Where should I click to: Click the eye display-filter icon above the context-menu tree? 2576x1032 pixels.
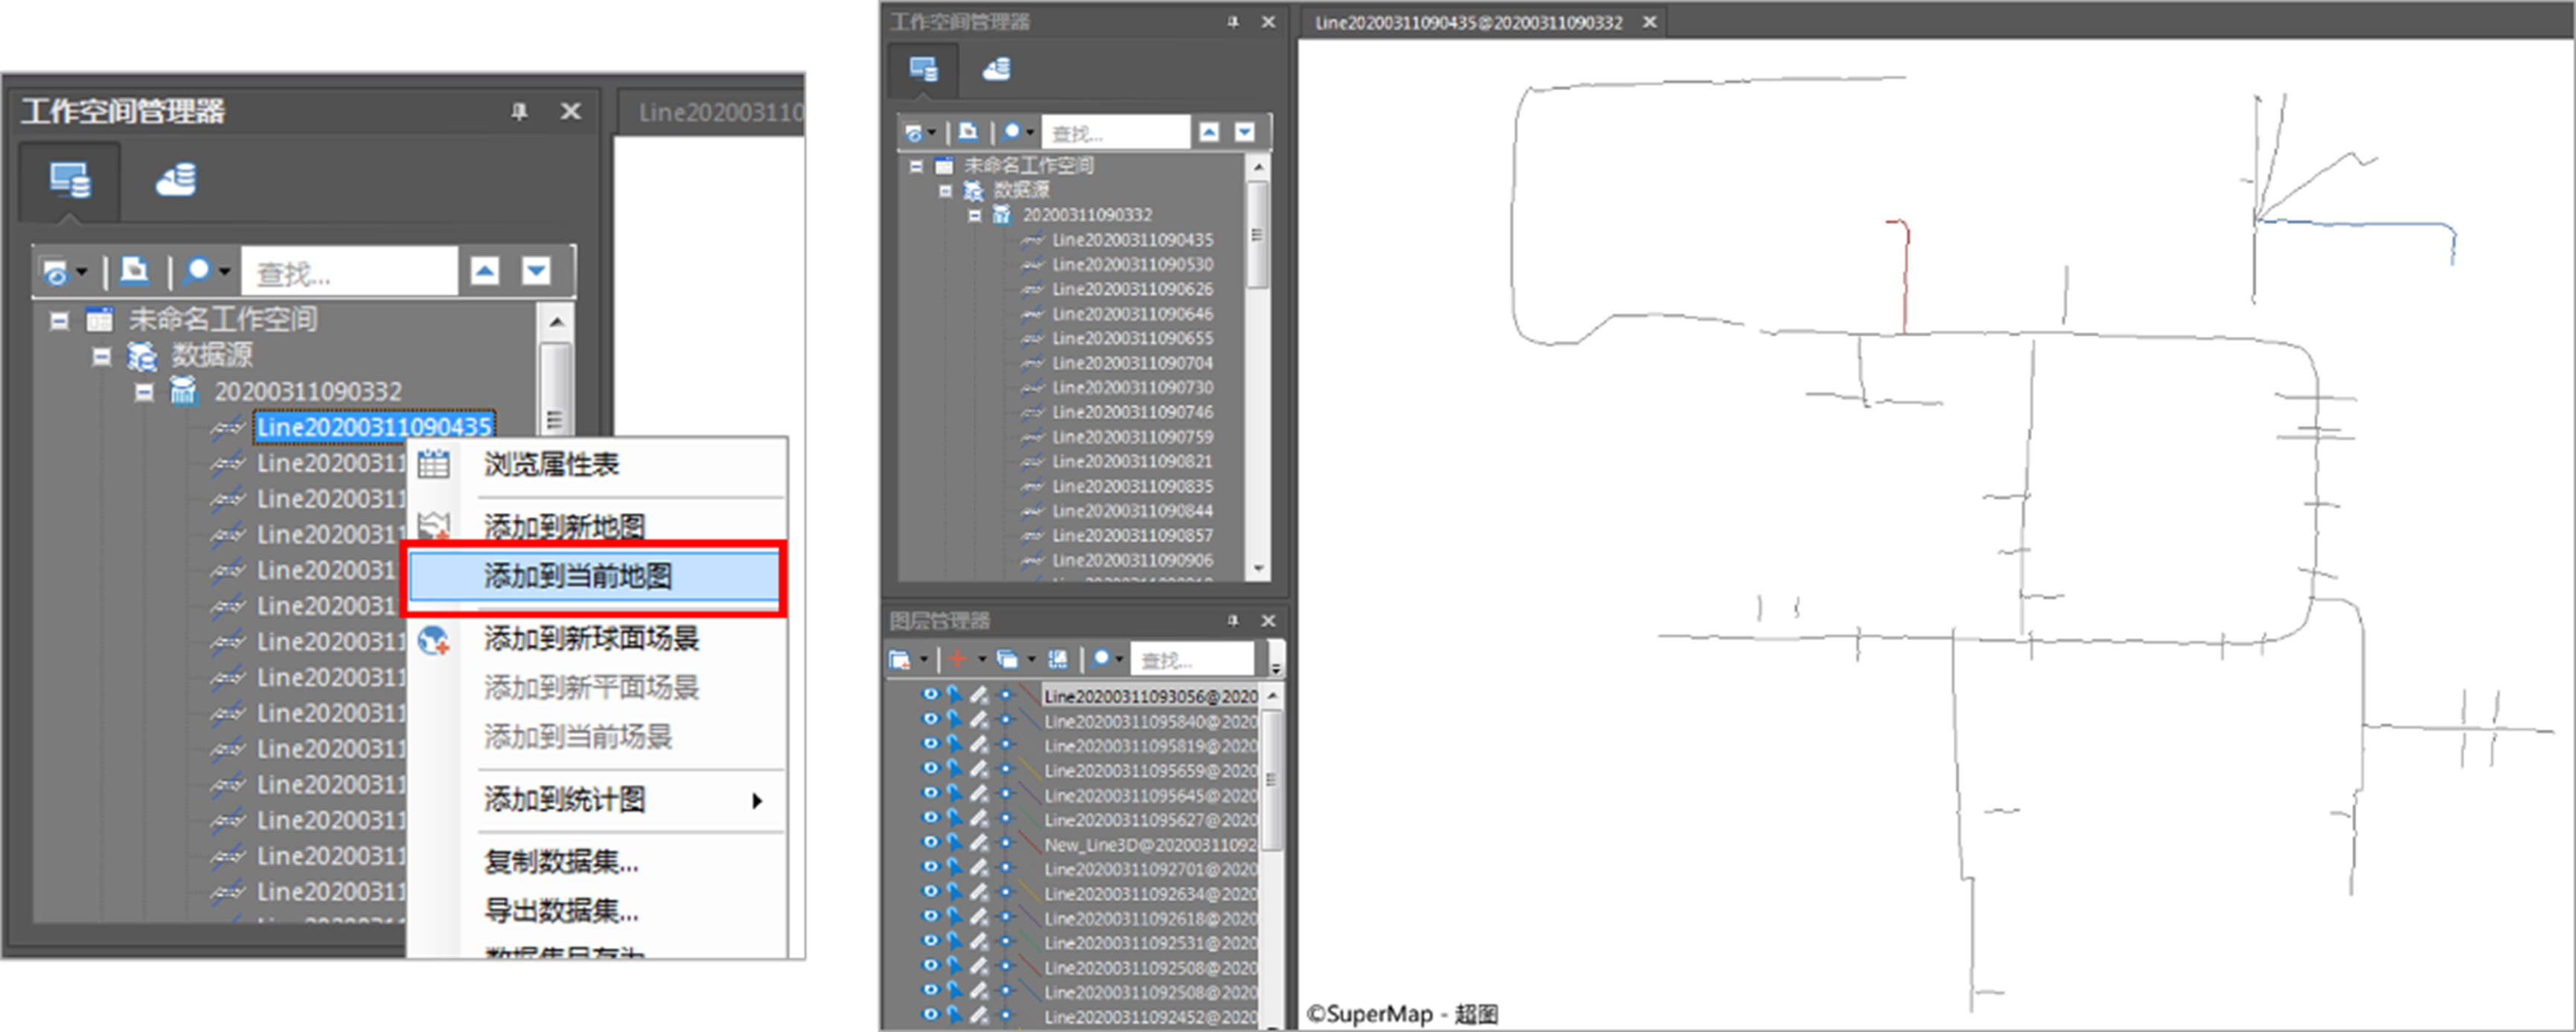tap(56, 271)
